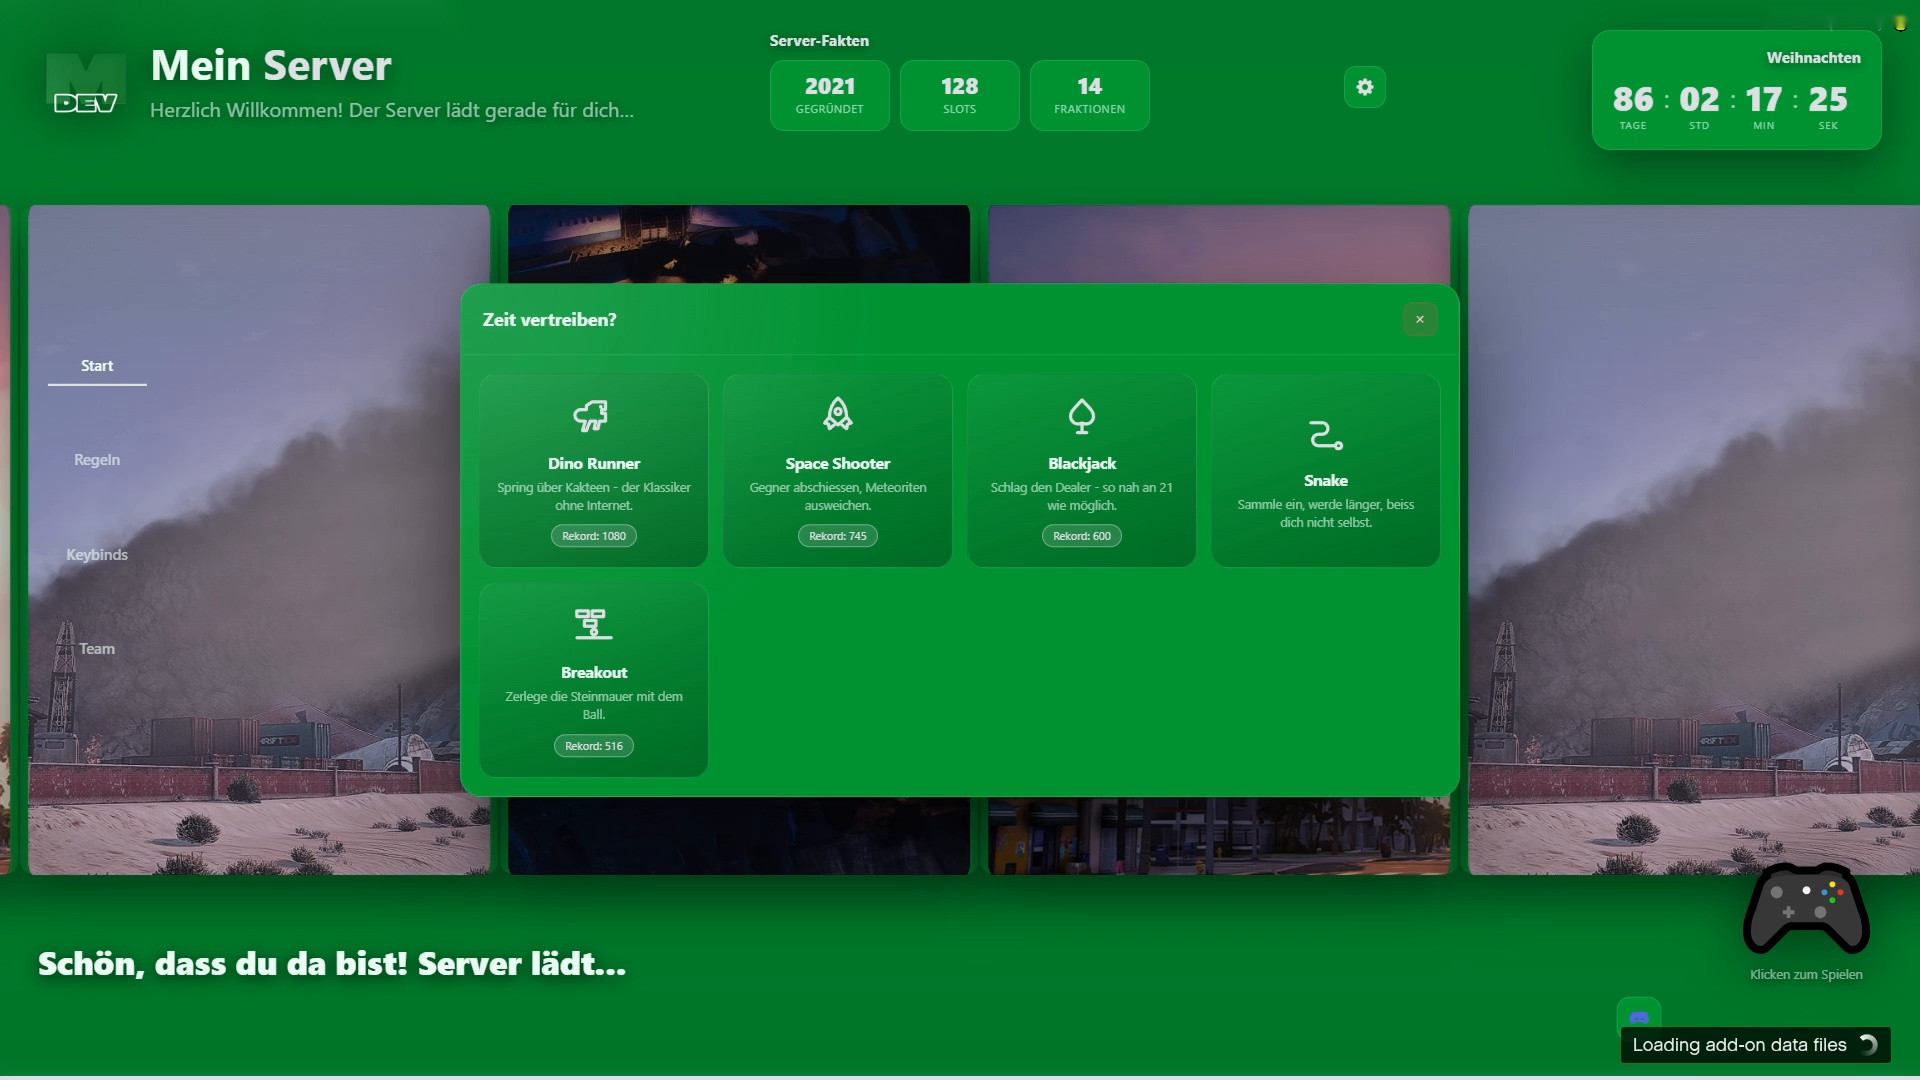This screenshot has height=1080, width=1920.
Task: Click the Rekord: 600 badge
Action: (1082, 536)
